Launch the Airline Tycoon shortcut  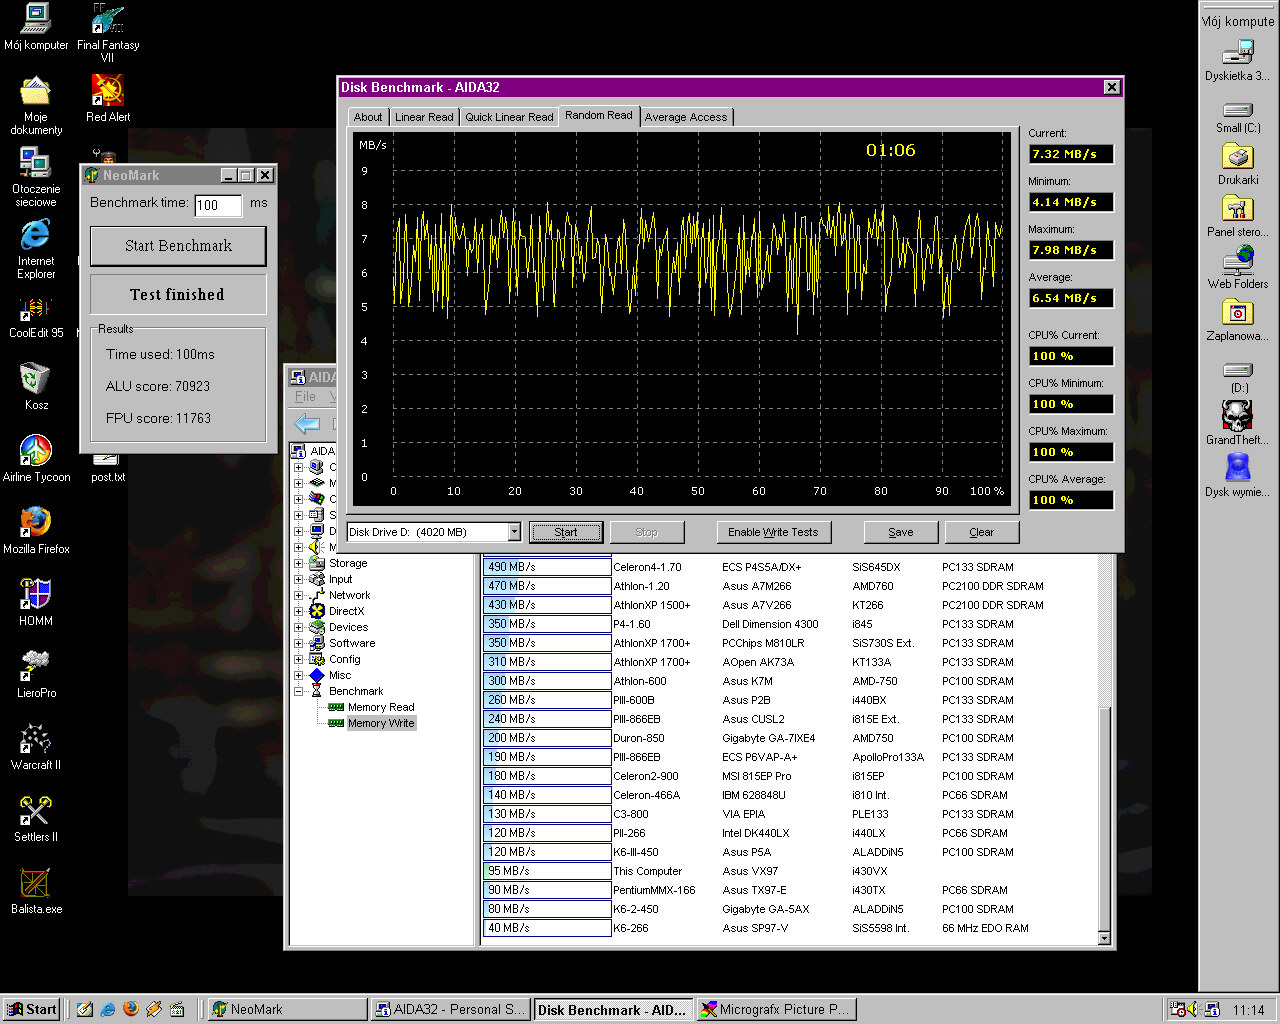tap(36, 458)
